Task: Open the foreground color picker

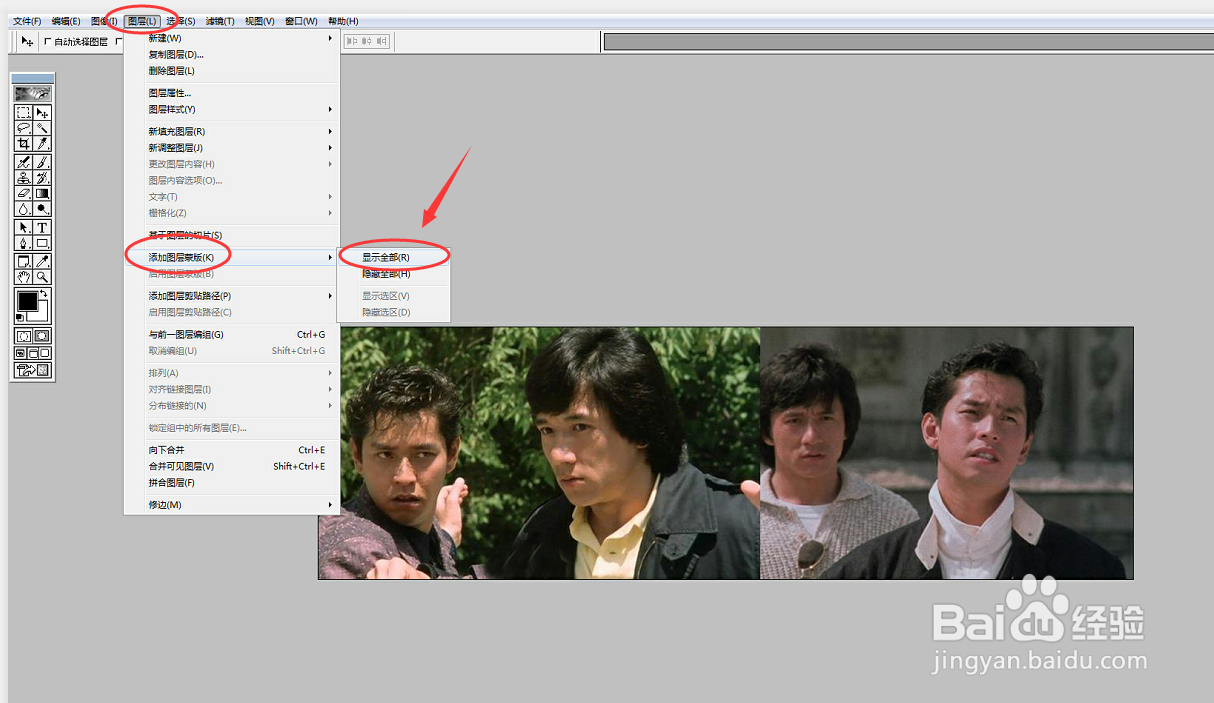Action: tap(27, 300)
